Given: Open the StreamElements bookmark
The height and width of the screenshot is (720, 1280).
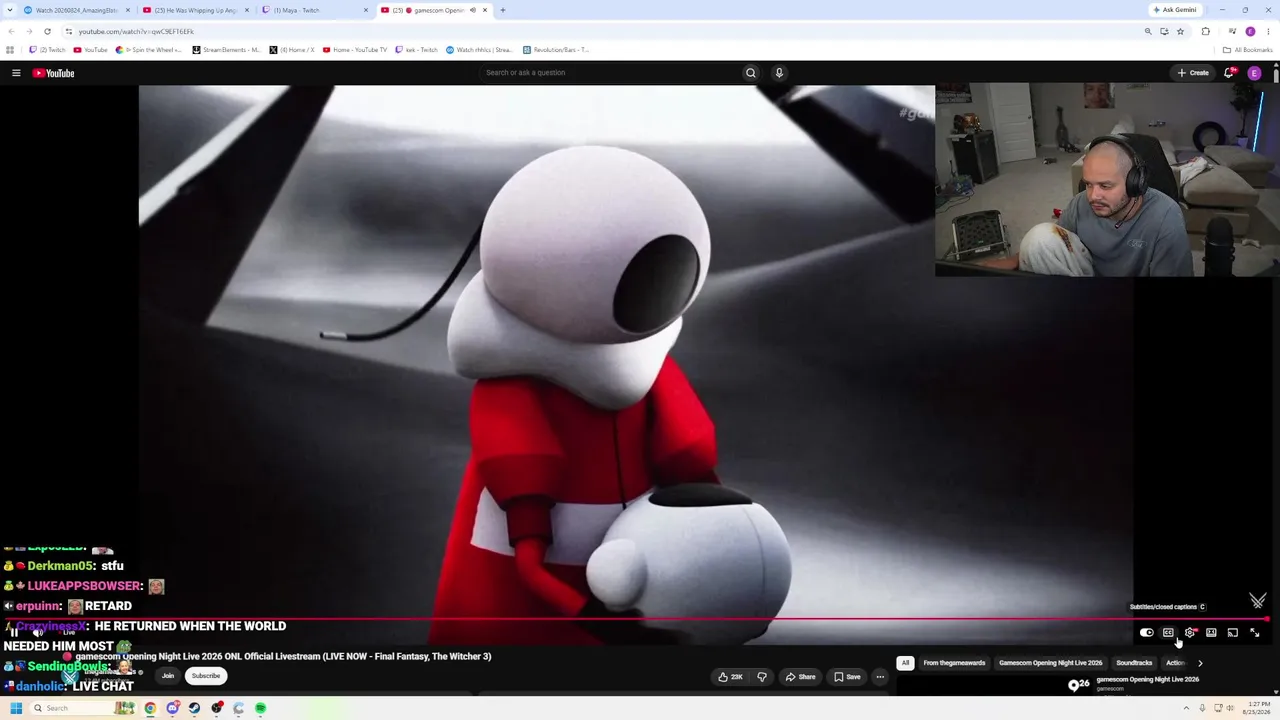Looking at the screenshot, I should [x=226, y=50].
